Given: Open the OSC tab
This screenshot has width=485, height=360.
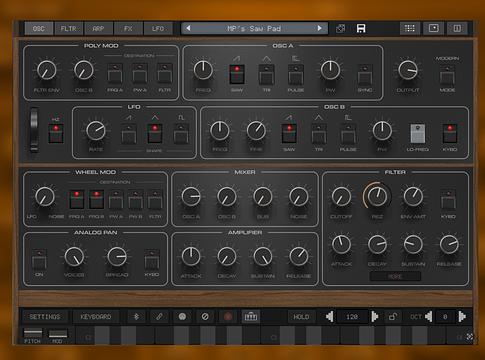Looking at the screenshot, I should pos(39,29).
